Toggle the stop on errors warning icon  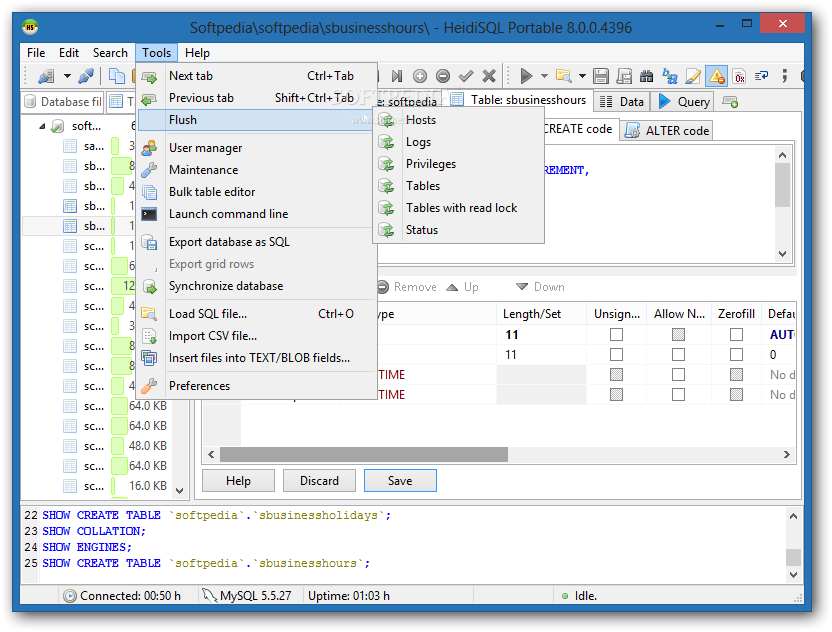716,76
